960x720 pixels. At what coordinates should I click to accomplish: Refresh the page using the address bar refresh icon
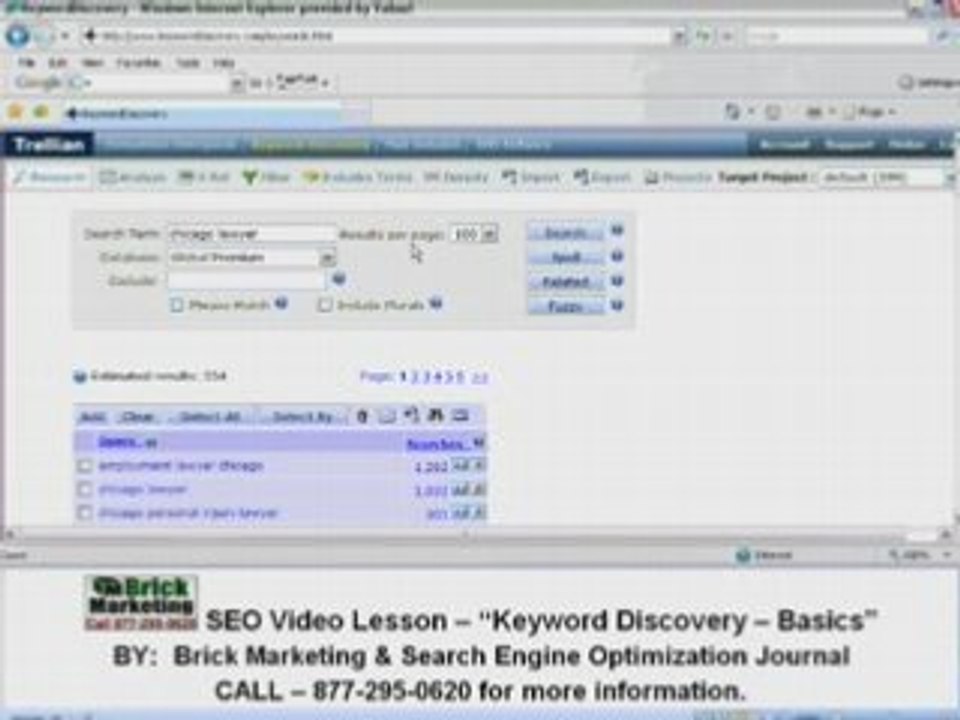coord(702,36)
